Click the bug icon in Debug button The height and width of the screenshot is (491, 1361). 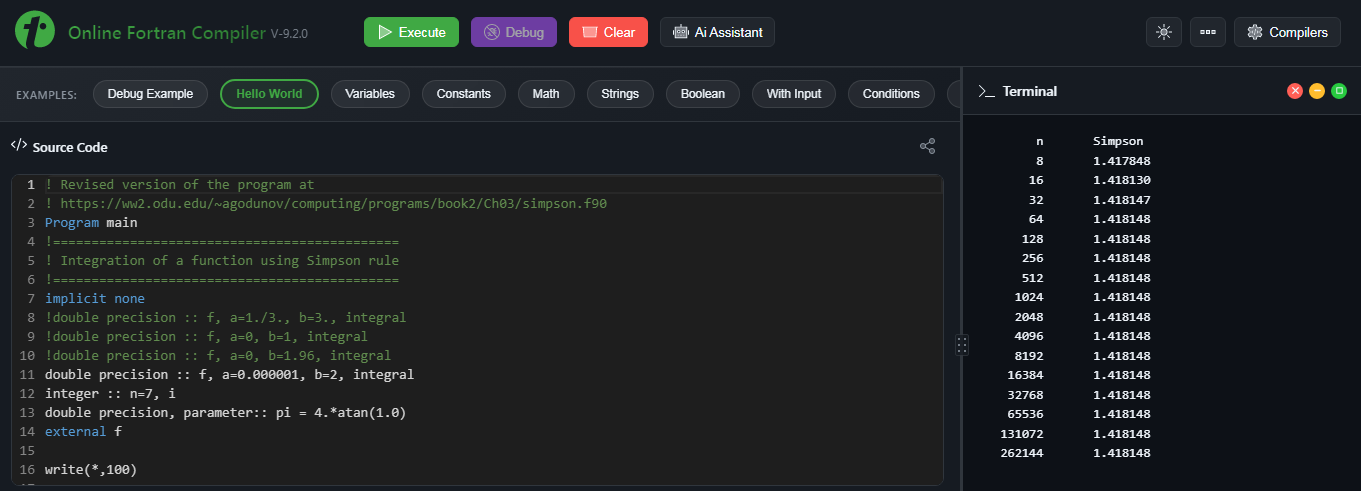point(491,32)
